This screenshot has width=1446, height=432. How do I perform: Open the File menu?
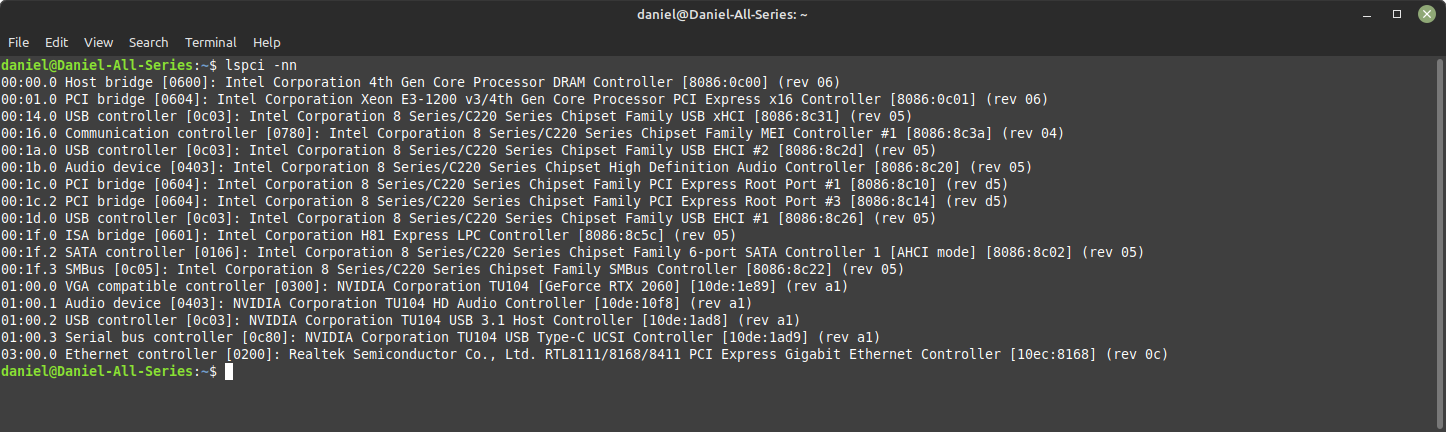[18, 43]
